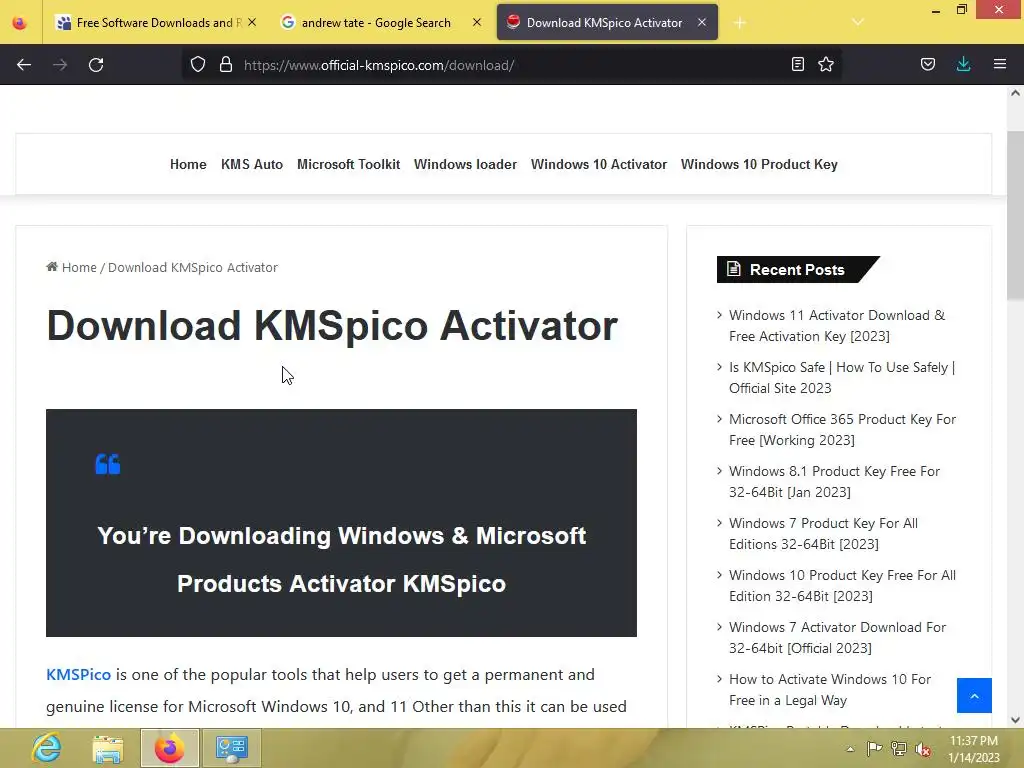Click the Recent Posts document icon

734,269
